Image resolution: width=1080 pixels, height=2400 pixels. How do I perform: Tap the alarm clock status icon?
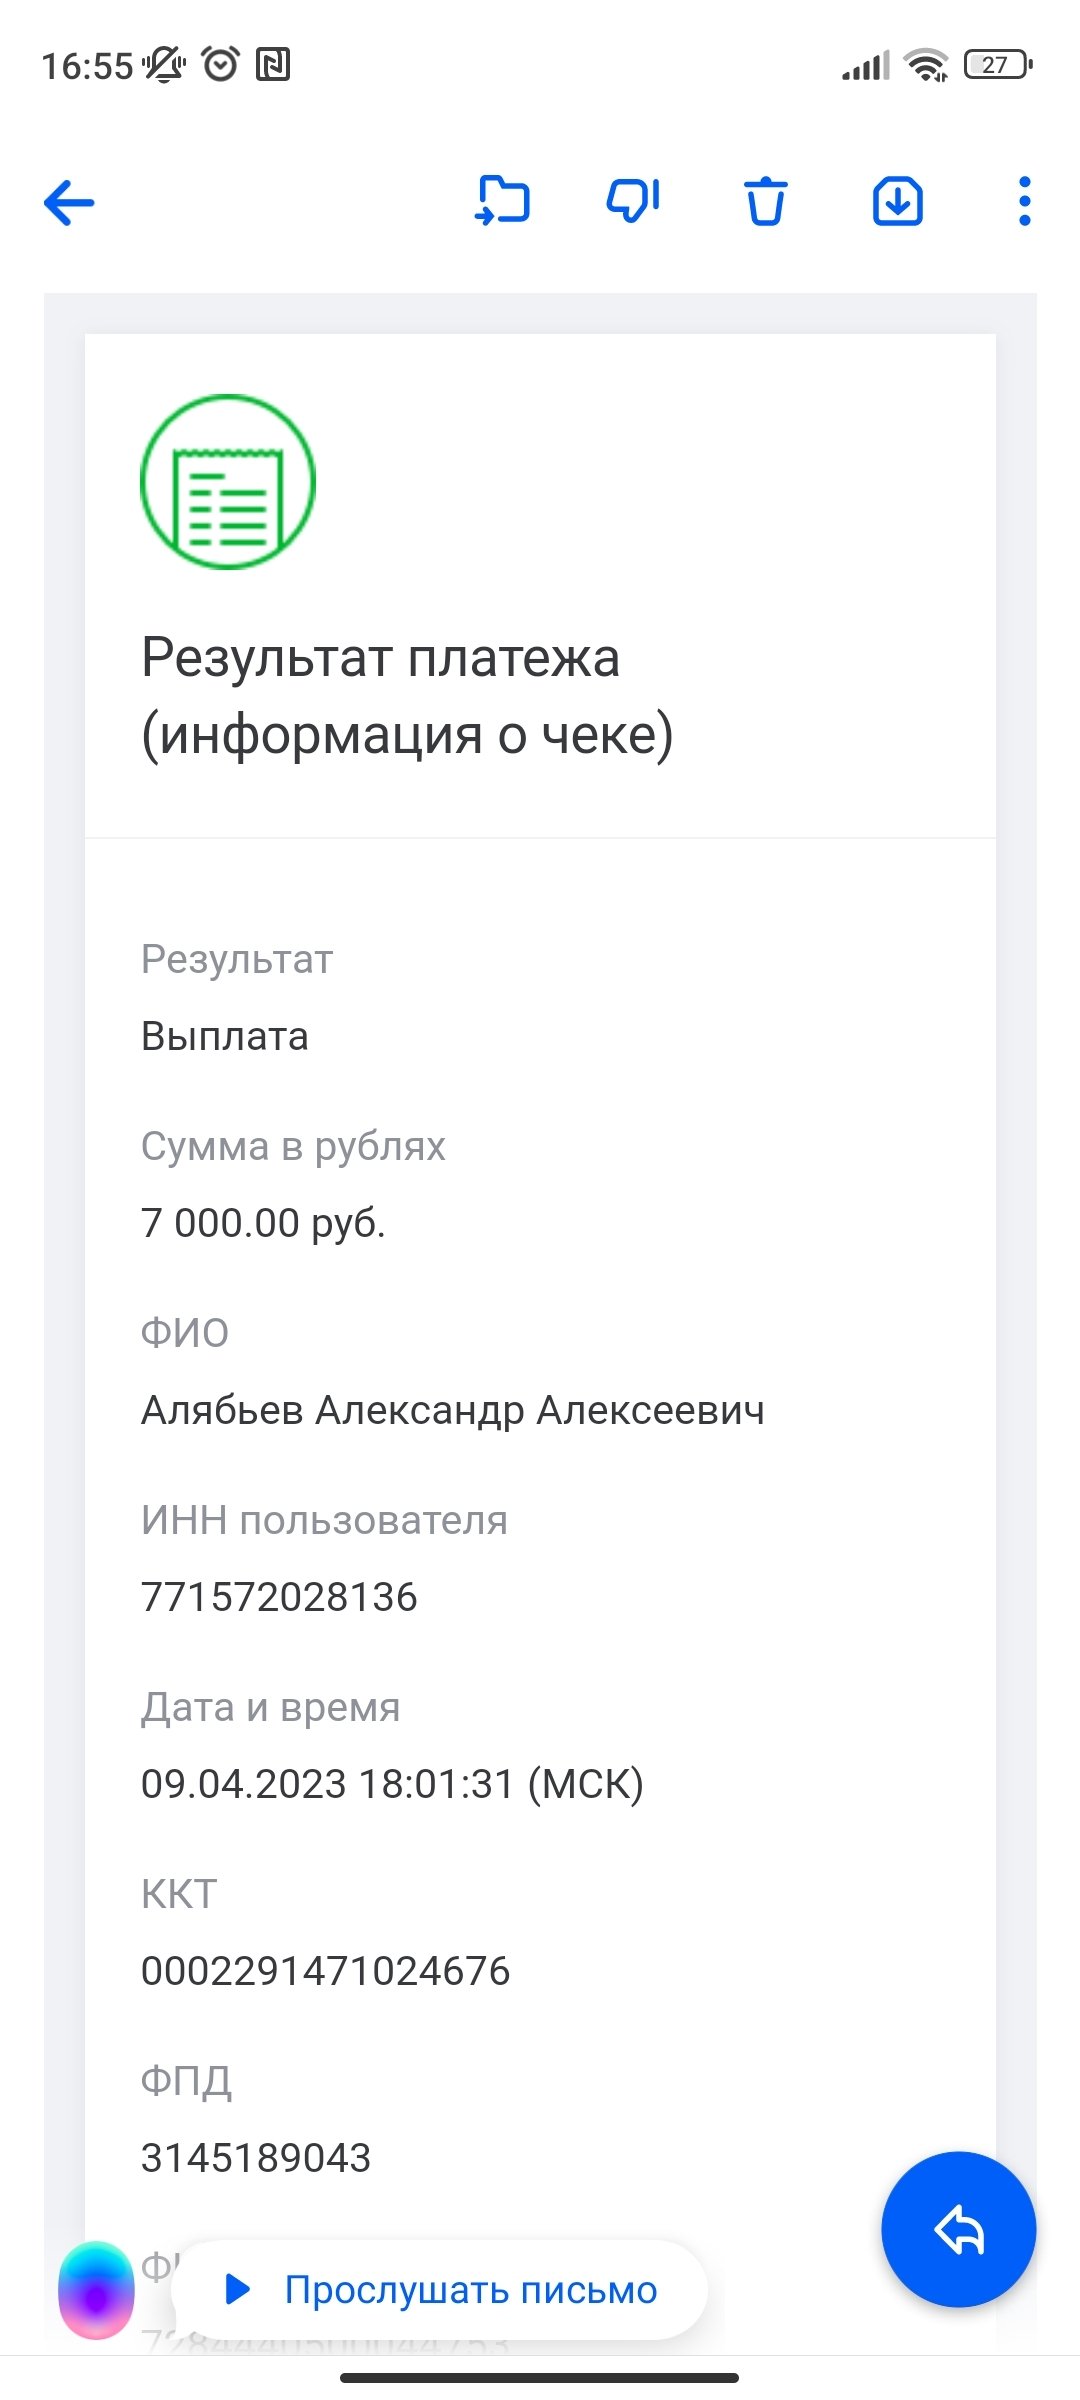pyautogui.click(x=220, y=65)
